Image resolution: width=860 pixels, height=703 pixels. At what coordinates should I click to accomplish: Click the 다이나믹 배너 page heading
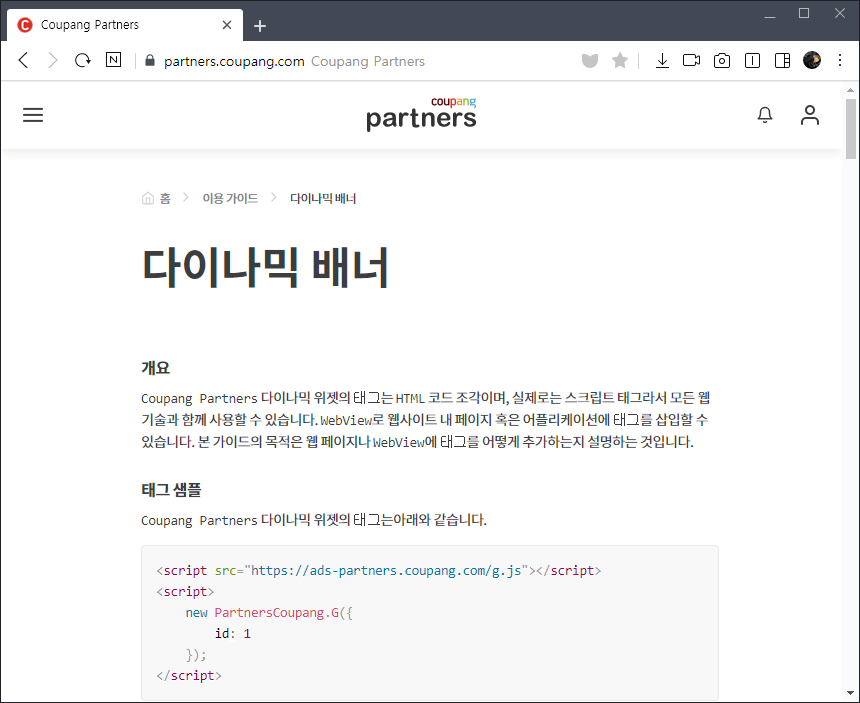click(265, 268)
